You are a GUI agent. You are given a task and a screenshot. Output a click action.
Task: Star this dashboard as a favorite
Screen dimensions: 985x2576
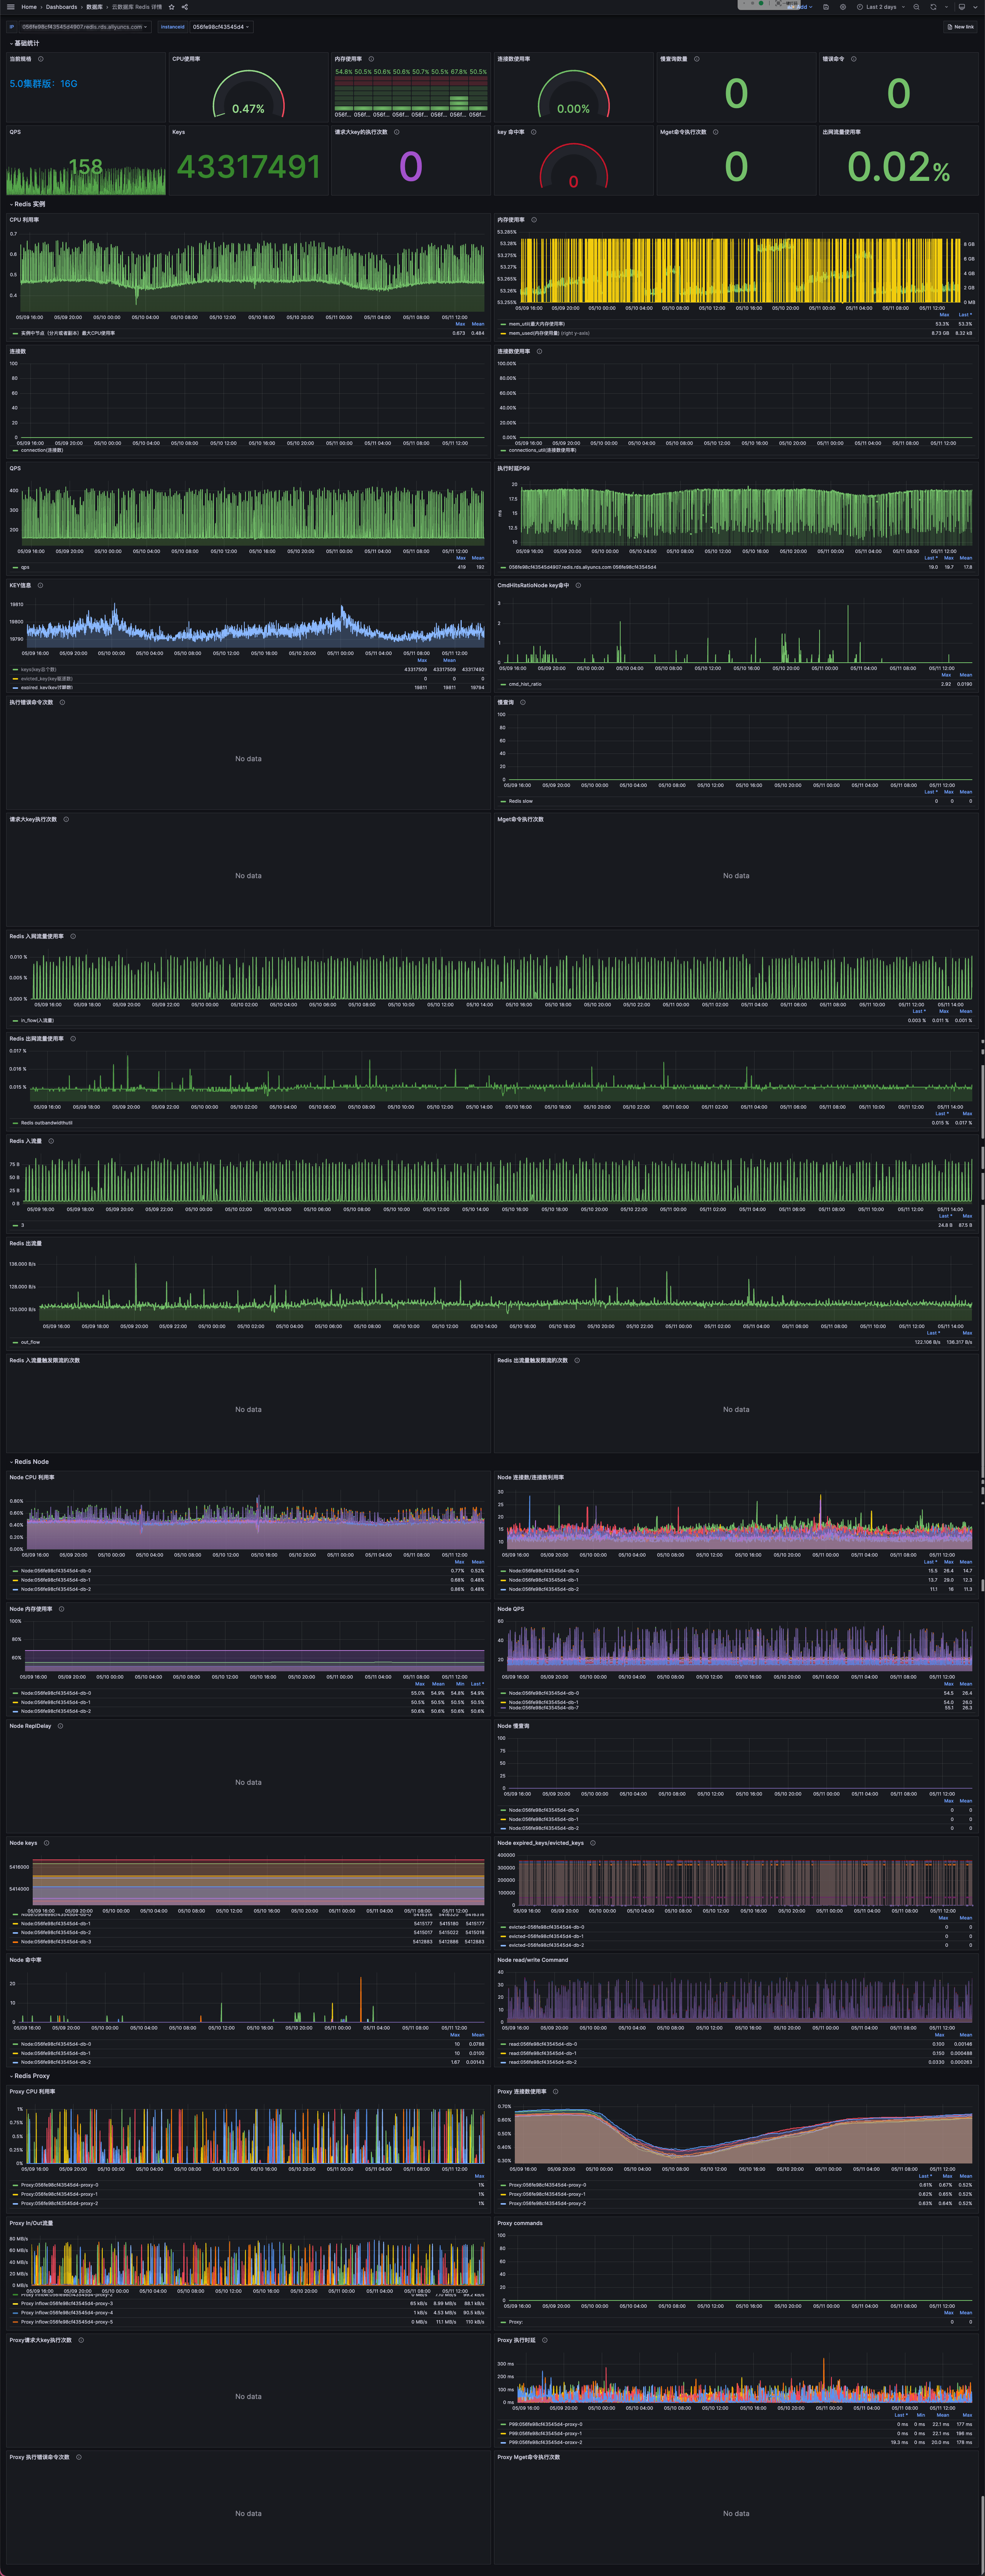[172, 7]
